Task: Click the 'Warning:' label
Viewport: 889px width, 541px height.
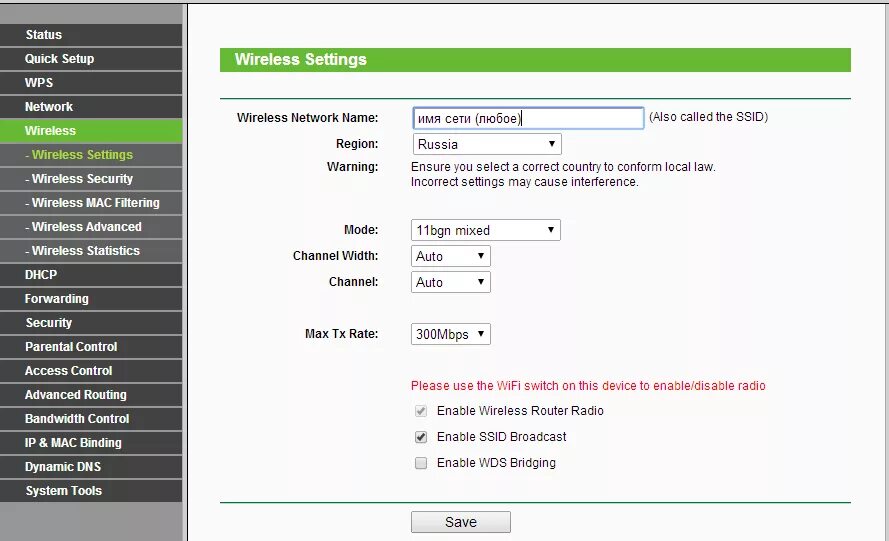Action: (352, 167)
